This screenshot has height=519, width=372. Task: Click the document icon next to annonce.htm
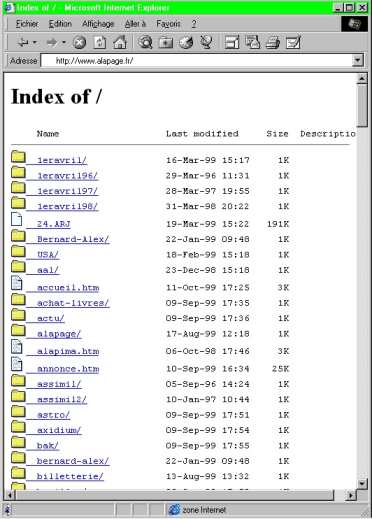click(17, 364)
